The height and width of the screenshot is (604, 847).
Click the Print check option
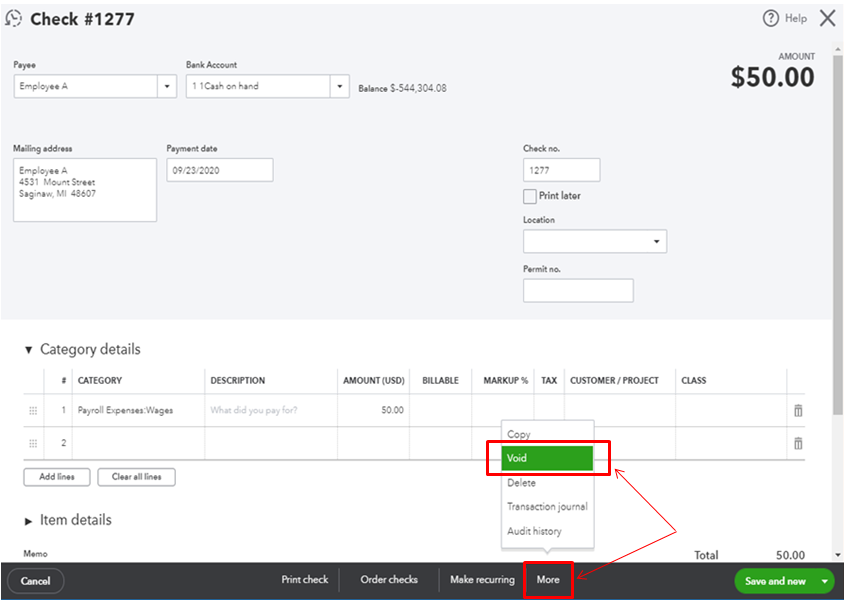[x=304, y=578]
